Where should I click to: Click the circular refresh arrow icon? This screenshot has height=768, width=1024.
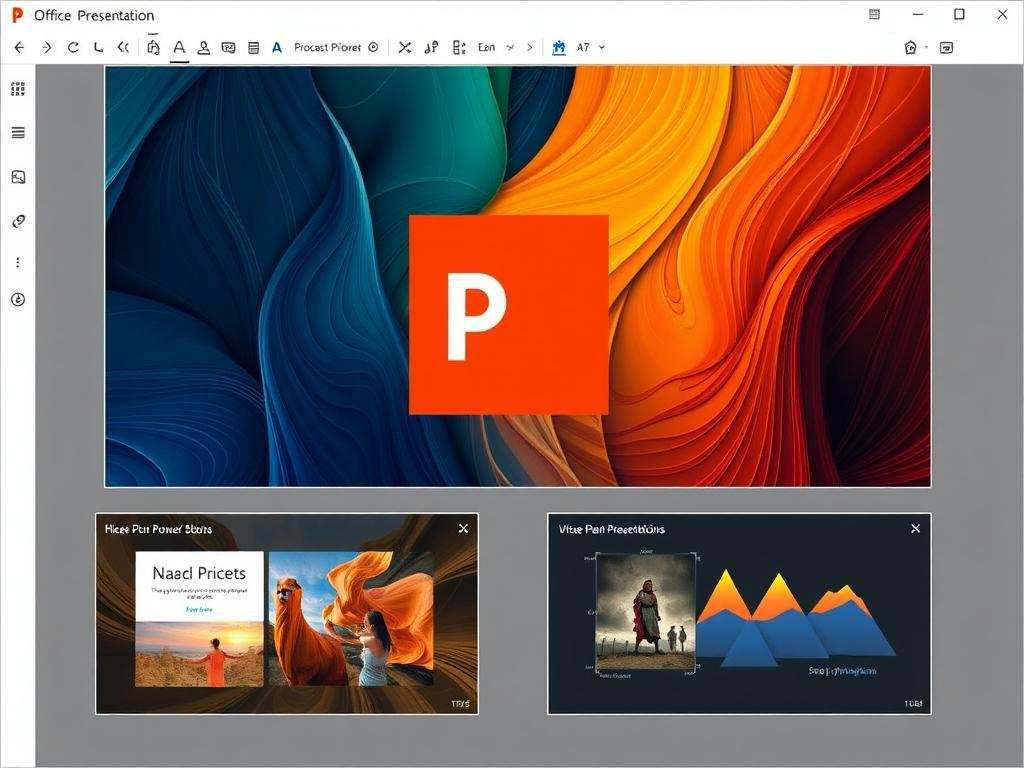73,48
